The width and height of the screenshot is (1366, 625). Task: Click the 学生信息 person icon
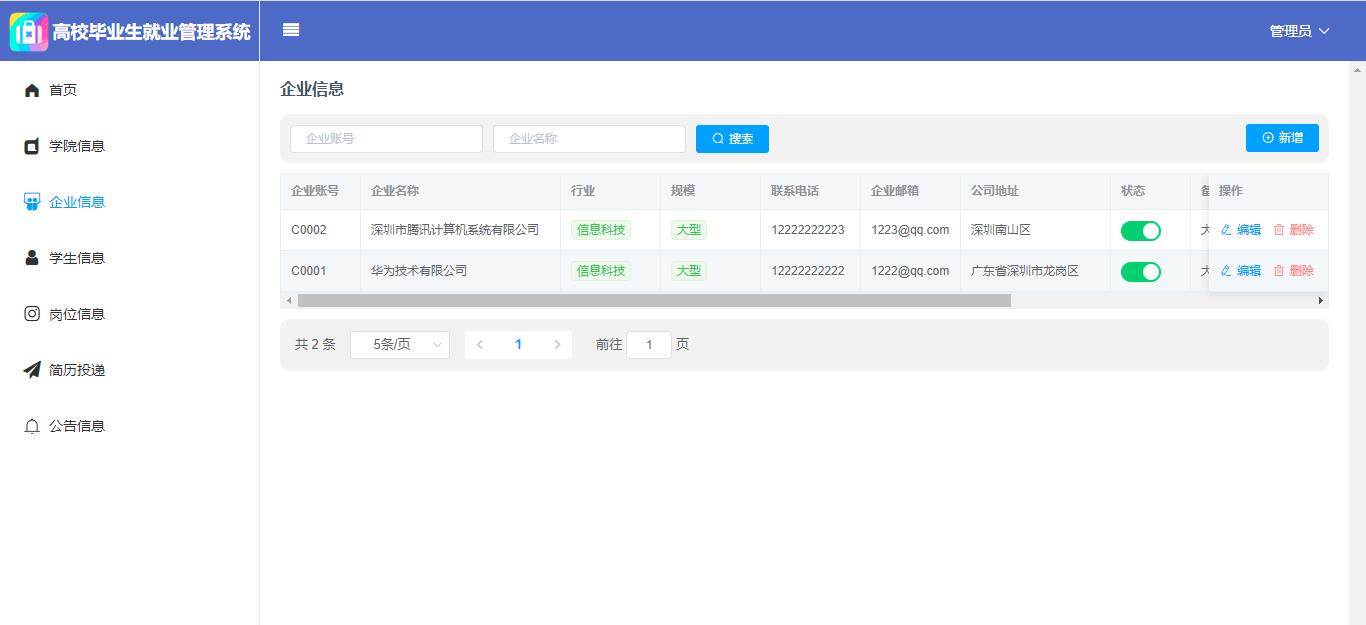point(32,258)
